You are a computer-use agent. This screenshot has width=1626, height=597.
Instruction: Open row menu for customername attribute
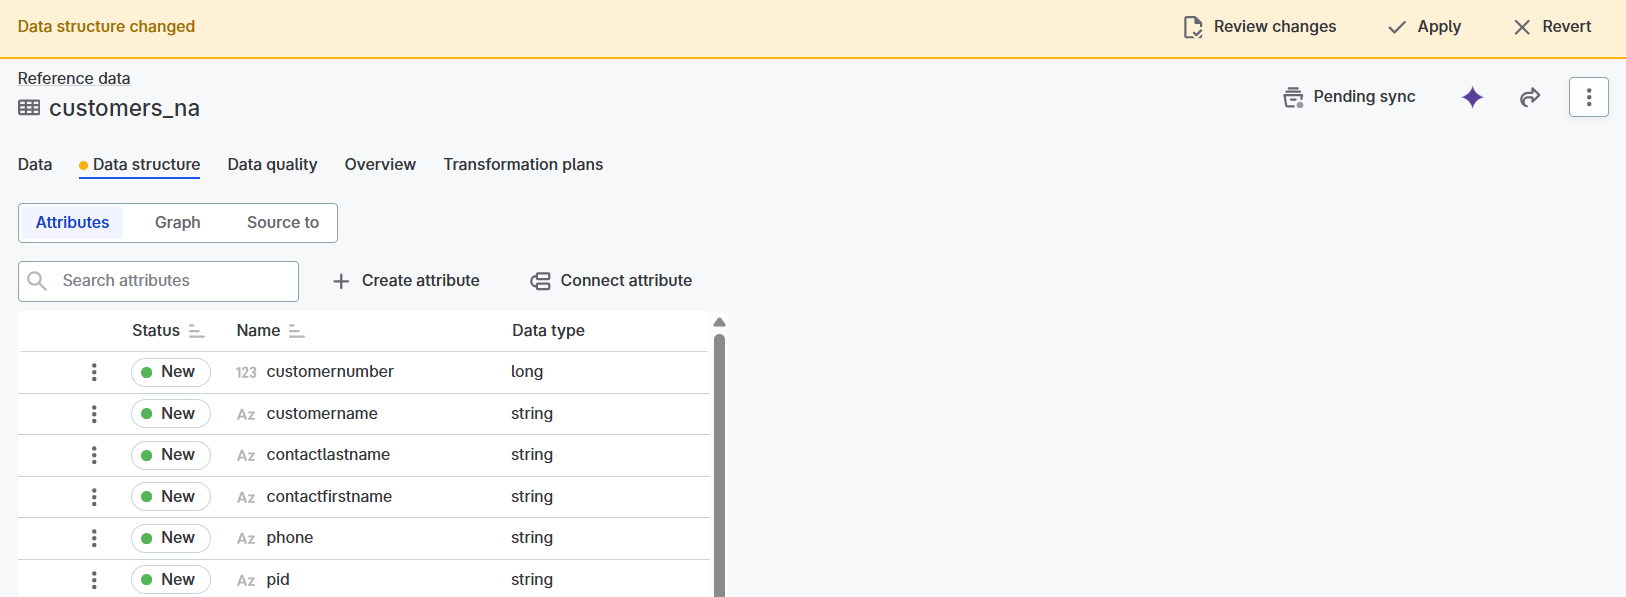[94, 414]
